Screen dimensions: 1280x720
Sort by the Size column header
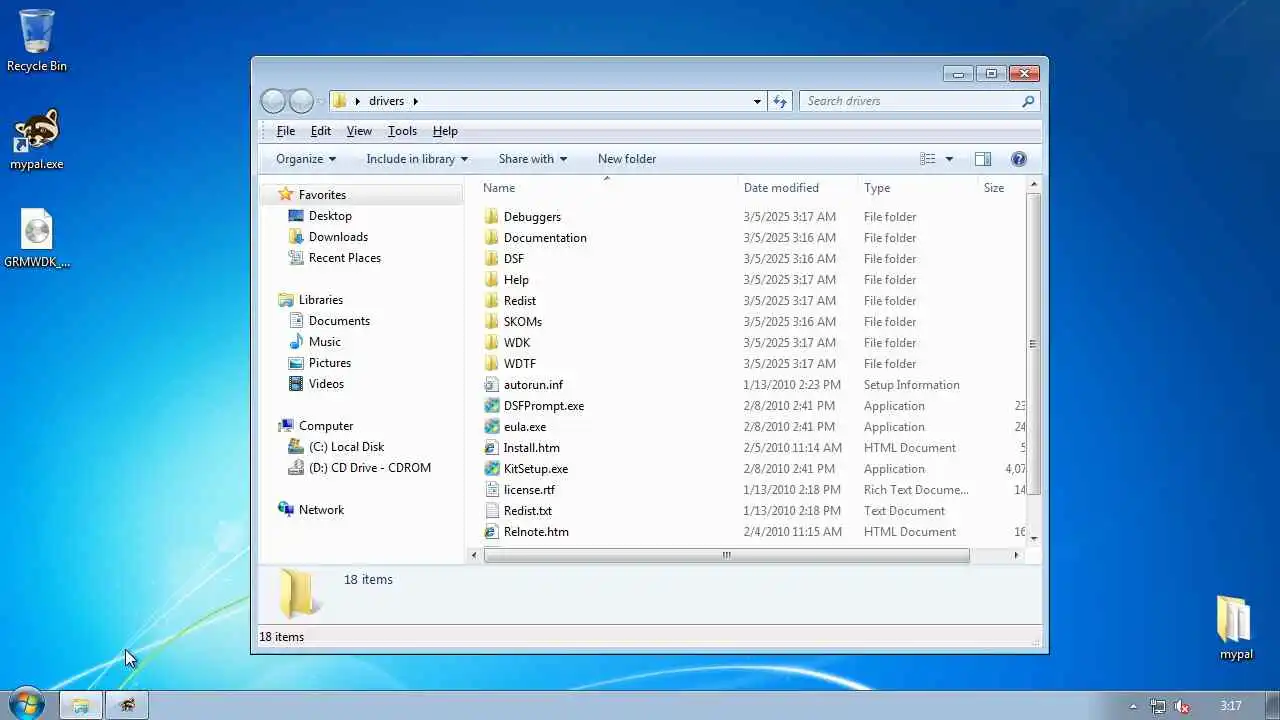point(1001,188)
